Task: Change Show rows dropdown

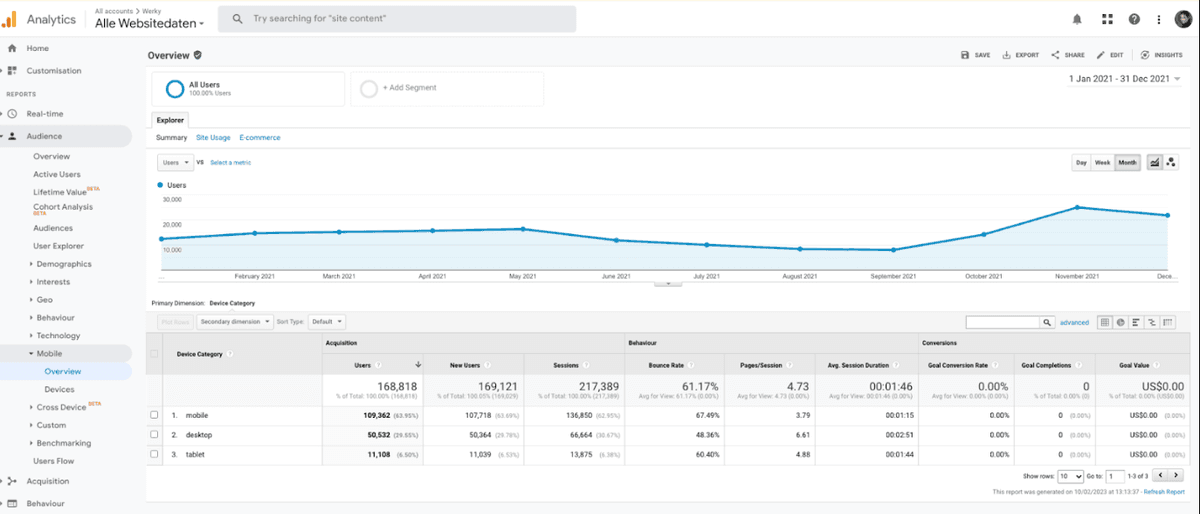Action: (1070, 476)
